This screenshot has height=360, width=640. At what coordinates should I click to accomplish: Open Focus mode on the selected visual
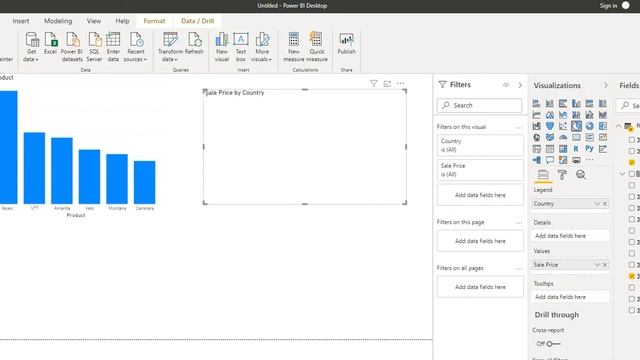387,84
